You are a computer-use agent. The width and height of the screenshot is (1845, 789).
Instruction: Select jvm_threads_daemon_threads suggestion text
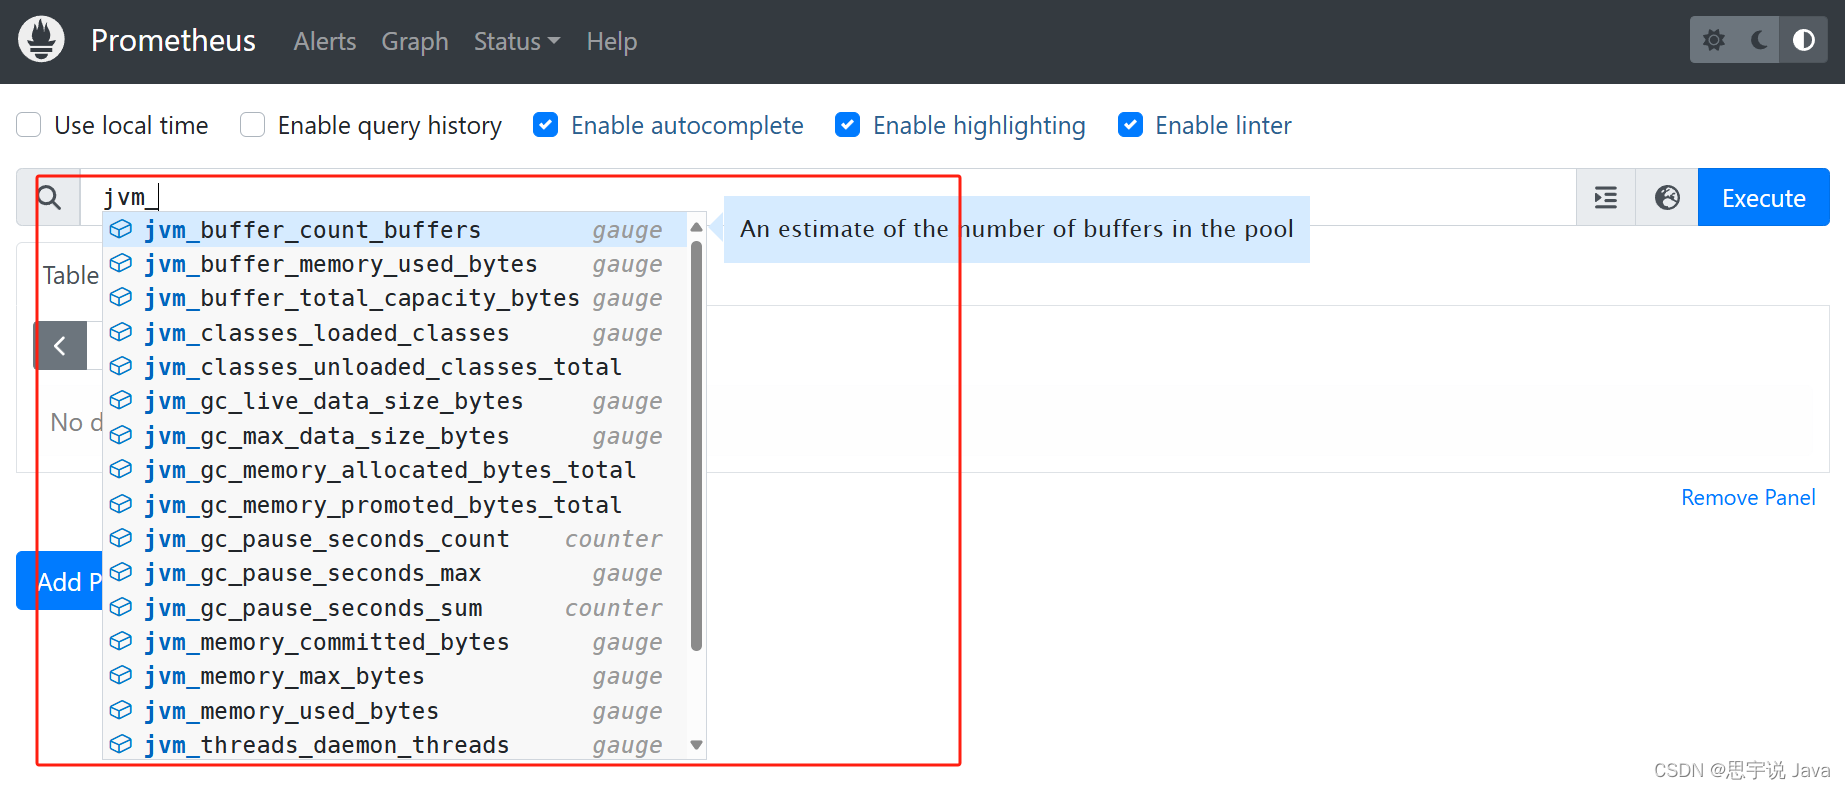(326, 745)
